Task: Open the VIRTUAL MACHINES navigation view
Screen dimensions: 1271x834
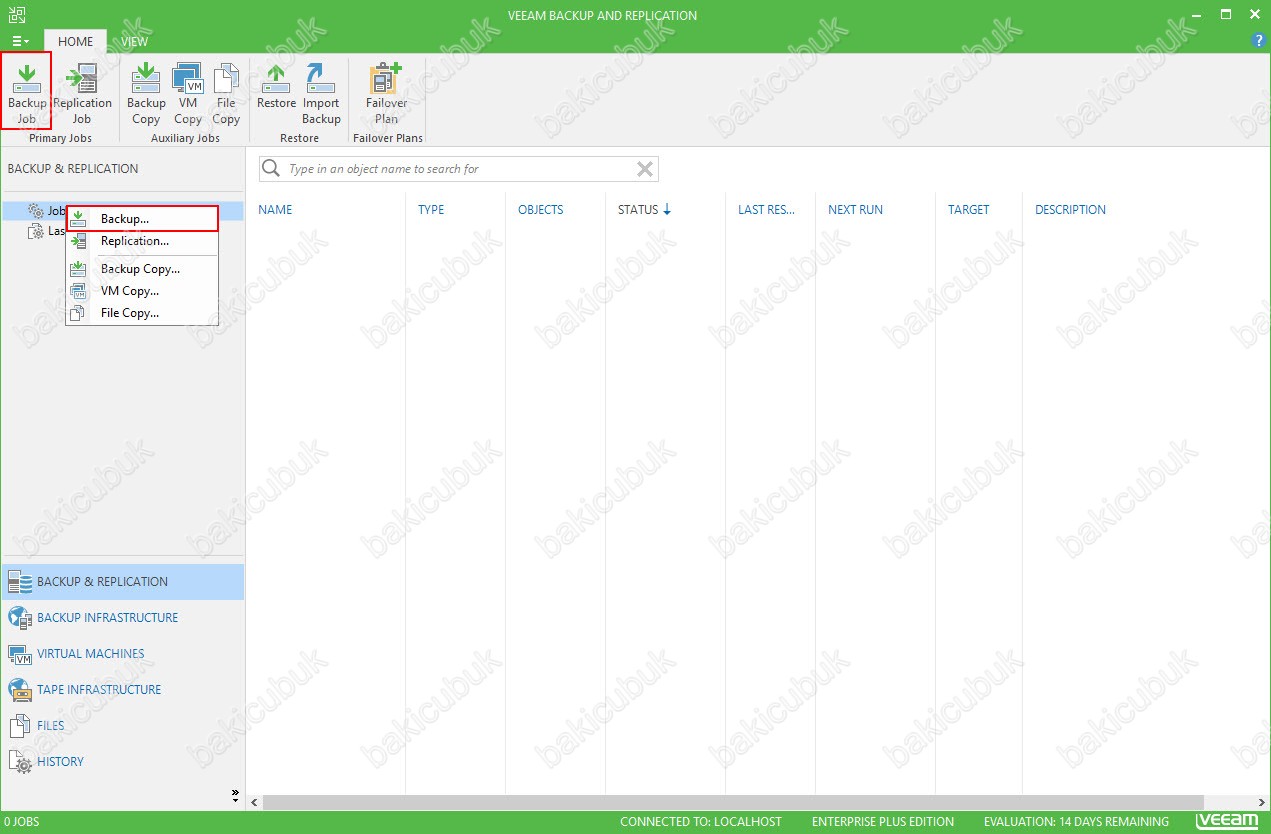Action: pyautogui.click(x=122, y=654)
